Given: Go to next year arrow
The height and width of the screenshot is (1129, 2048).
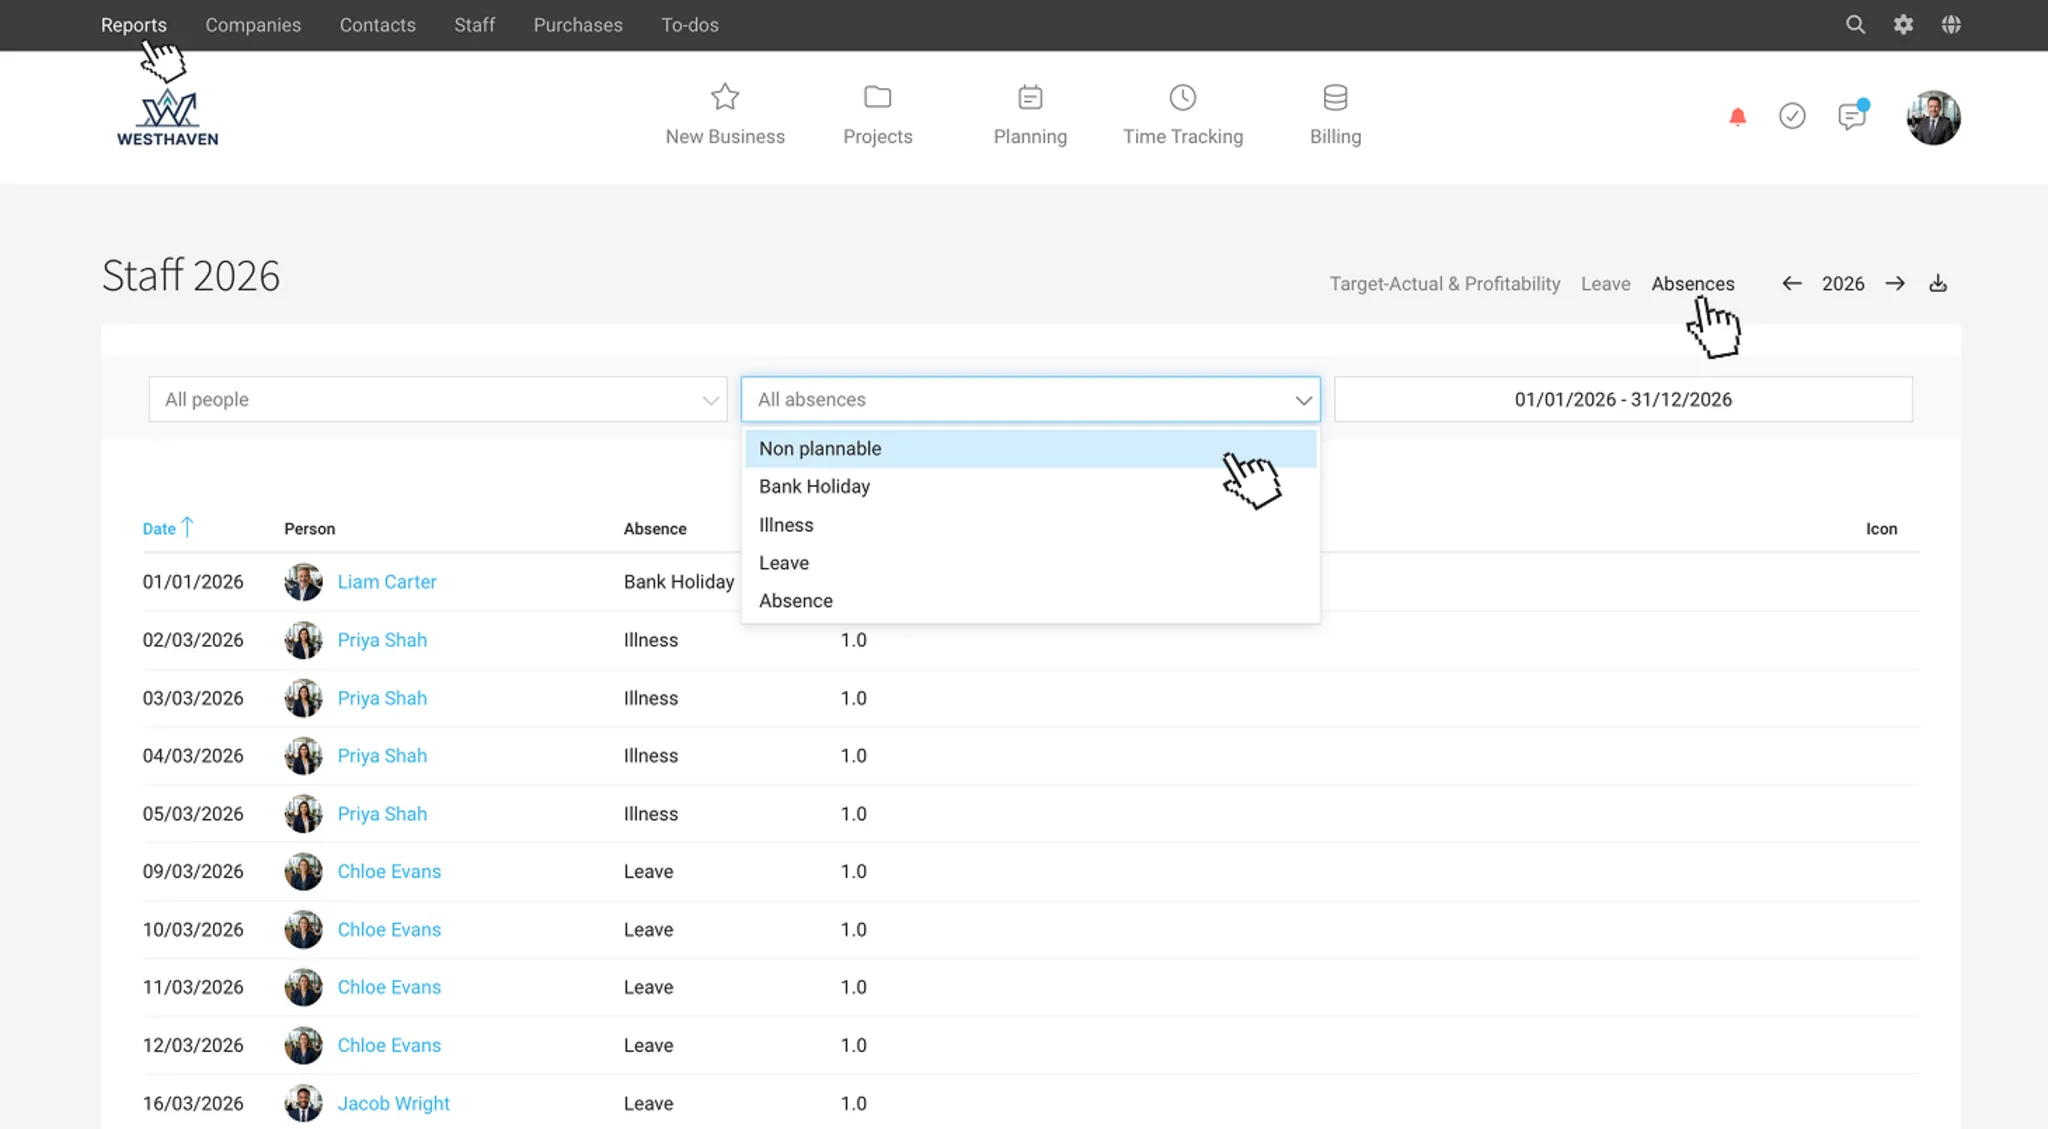Looking at the screenshot, I should tap(1895, 284).
